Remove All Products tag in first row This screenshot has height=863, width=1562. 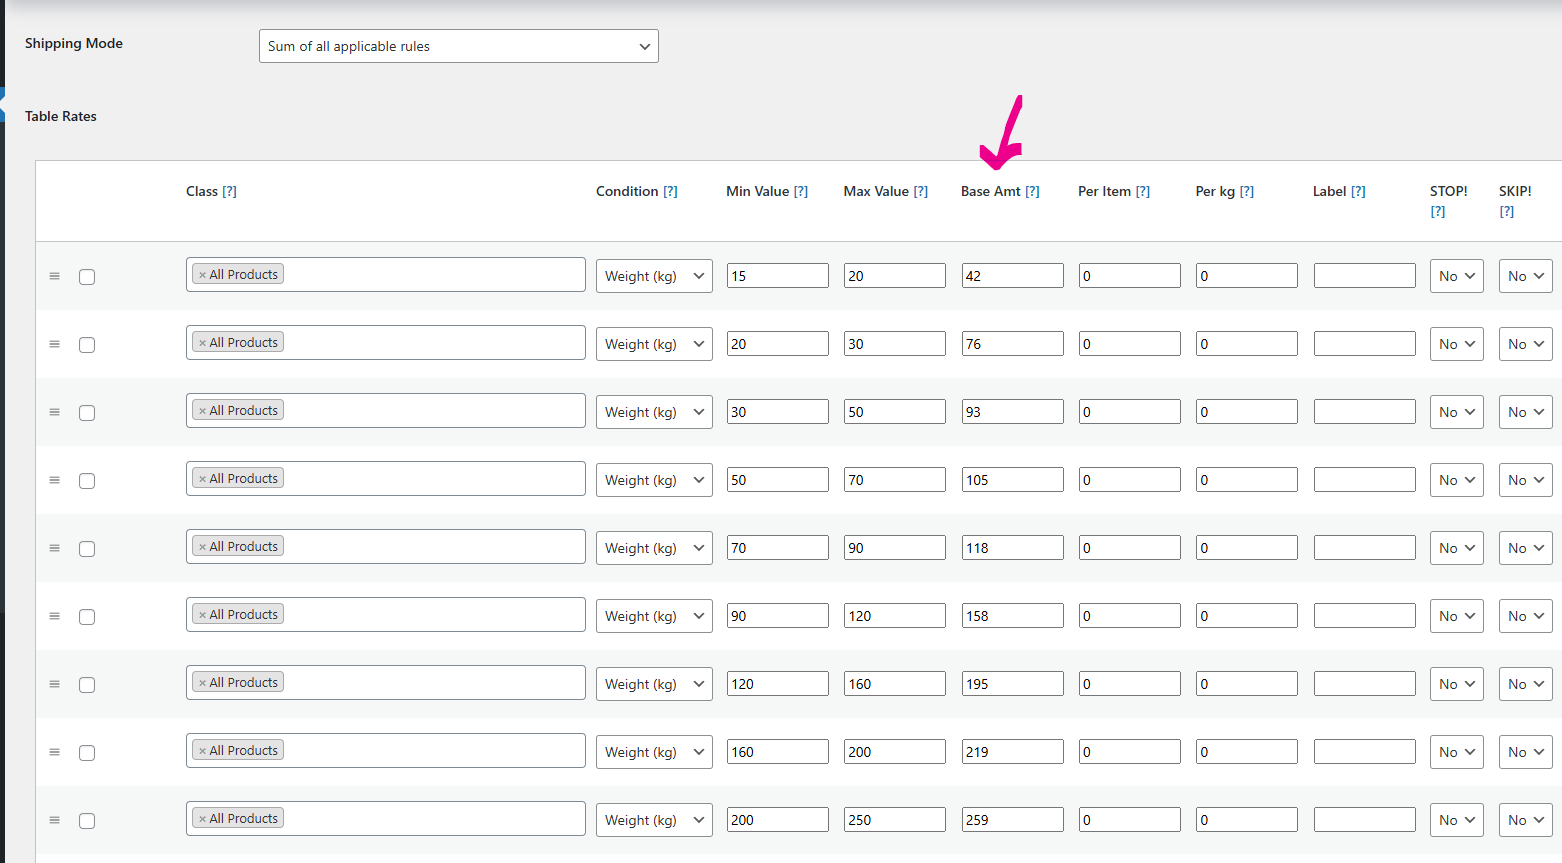(202, 275)
